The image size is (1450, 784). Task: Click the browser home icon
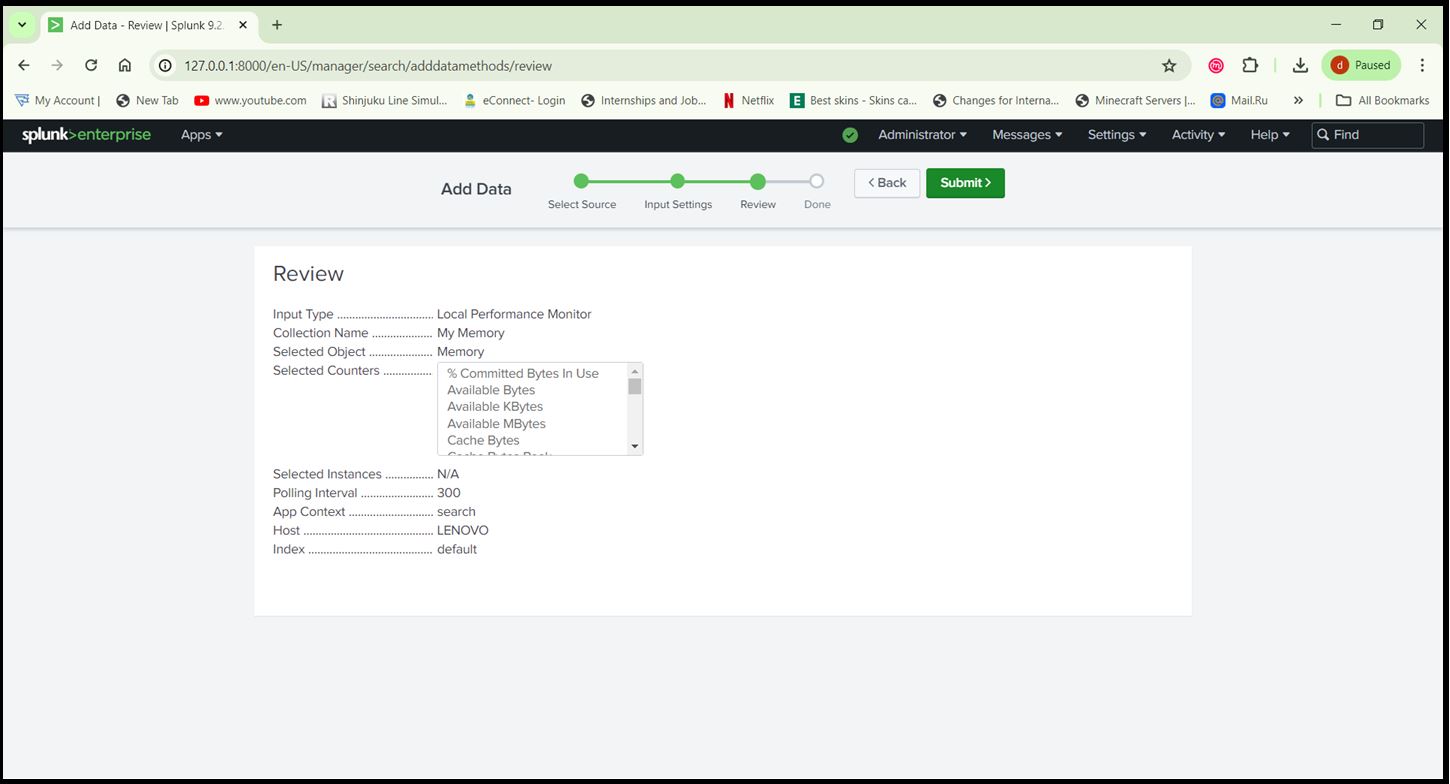123,65
